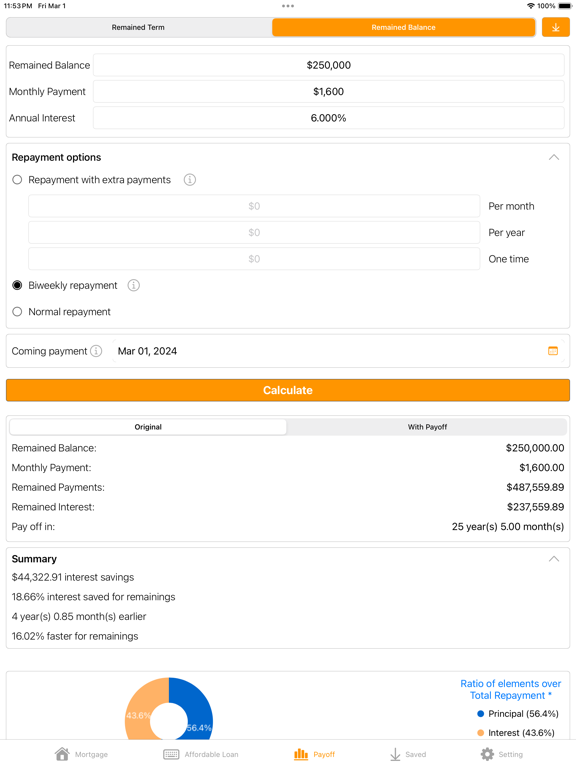Tap the Wi-Fi status icon
Image resolution: width=576 pixels, height=768 pixels.
pyautogui.click(x=530, y=6)
